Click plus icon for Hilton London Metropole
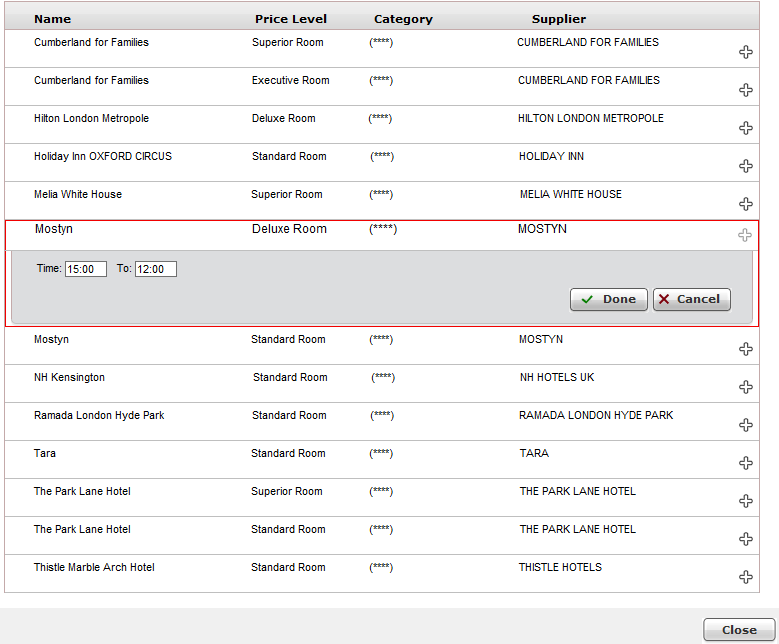Image resolution: width=779 pixels, height=644 pixels. click(746, 128)
